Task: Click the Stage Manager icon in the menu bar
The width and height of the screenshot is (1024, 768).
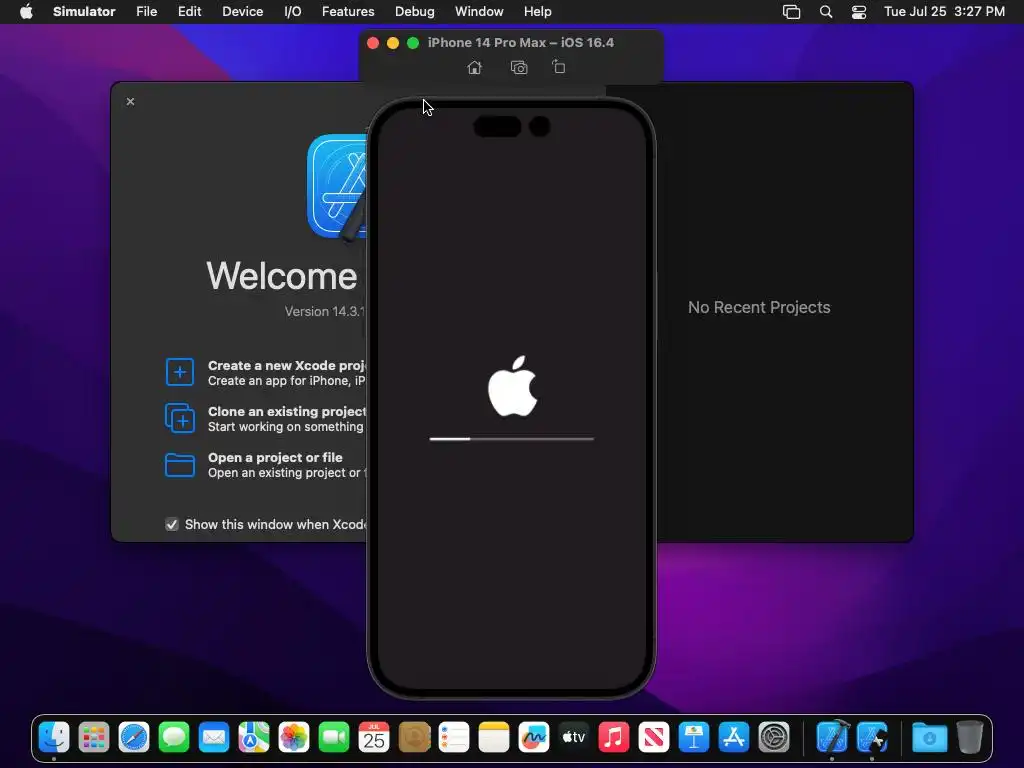Action: (792, 11)
